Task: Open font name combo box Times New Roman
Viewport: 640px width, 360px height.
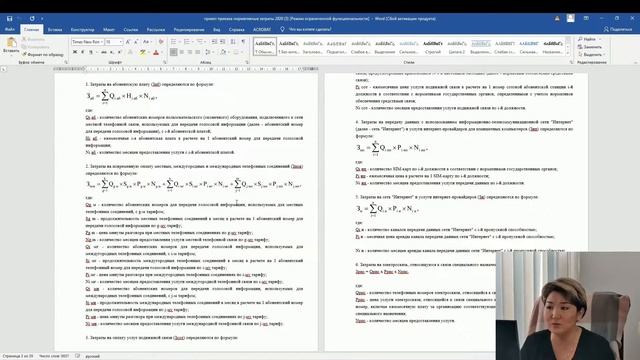Action: 87,42
